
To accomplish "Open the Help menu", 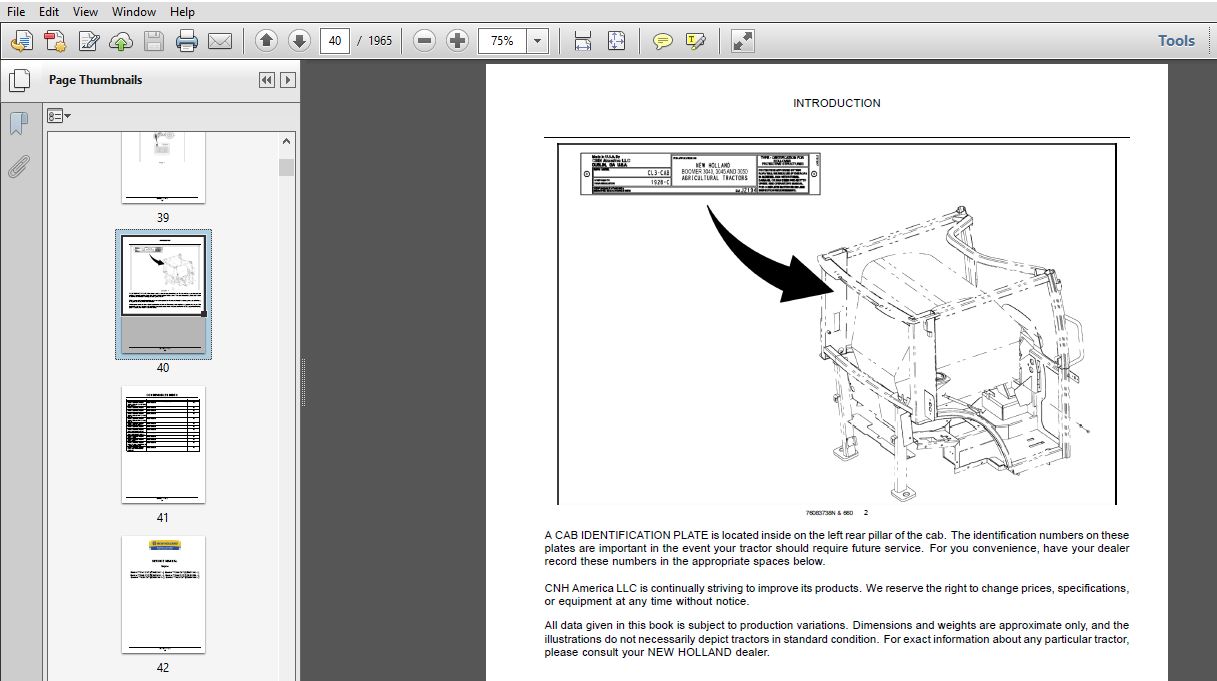I will point(182,12).
